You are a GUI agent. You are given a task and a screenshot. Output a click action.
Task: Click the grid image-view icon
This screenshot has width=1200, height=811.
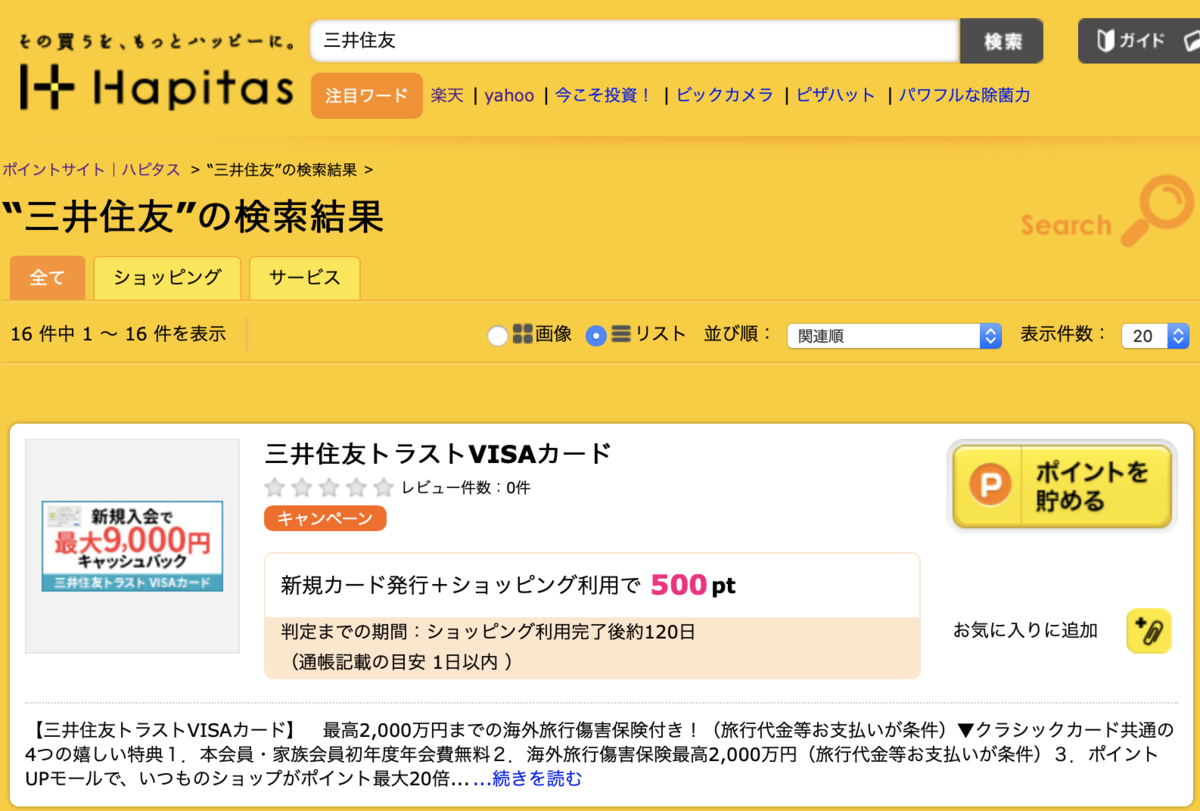[x=522, y=335]
